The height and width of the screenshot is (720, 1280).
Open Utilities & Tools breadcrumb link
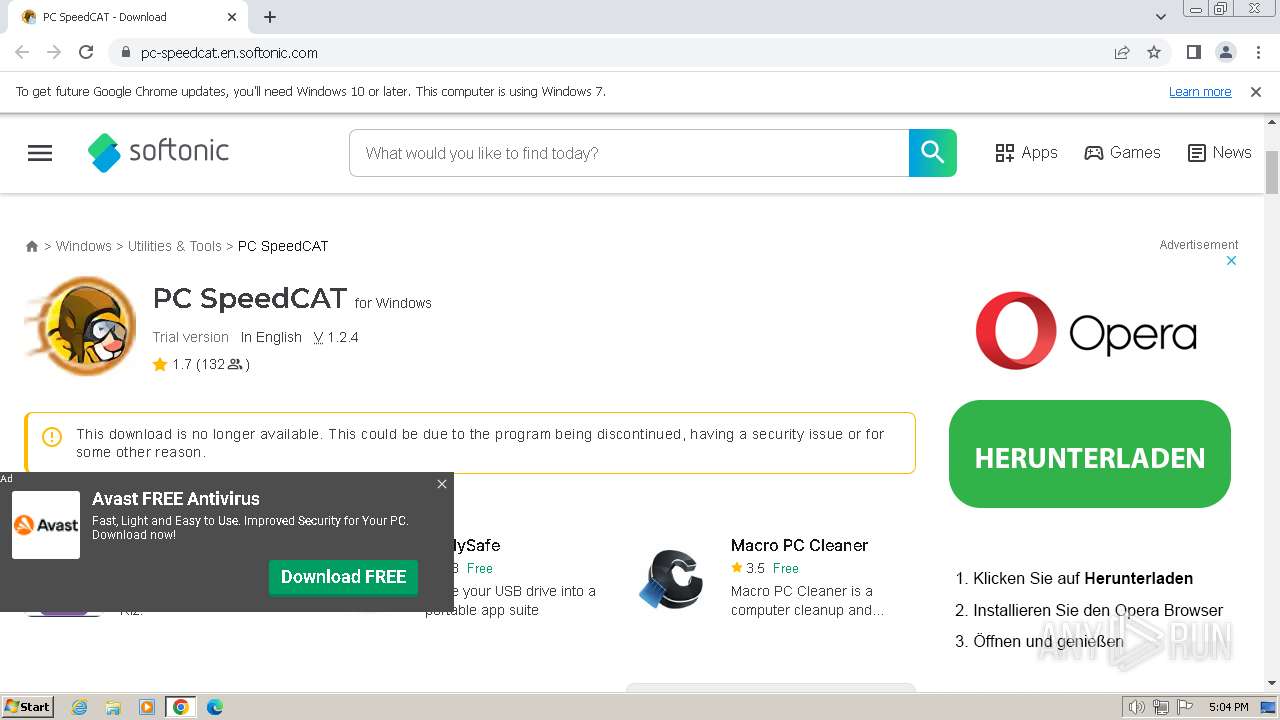174,246
